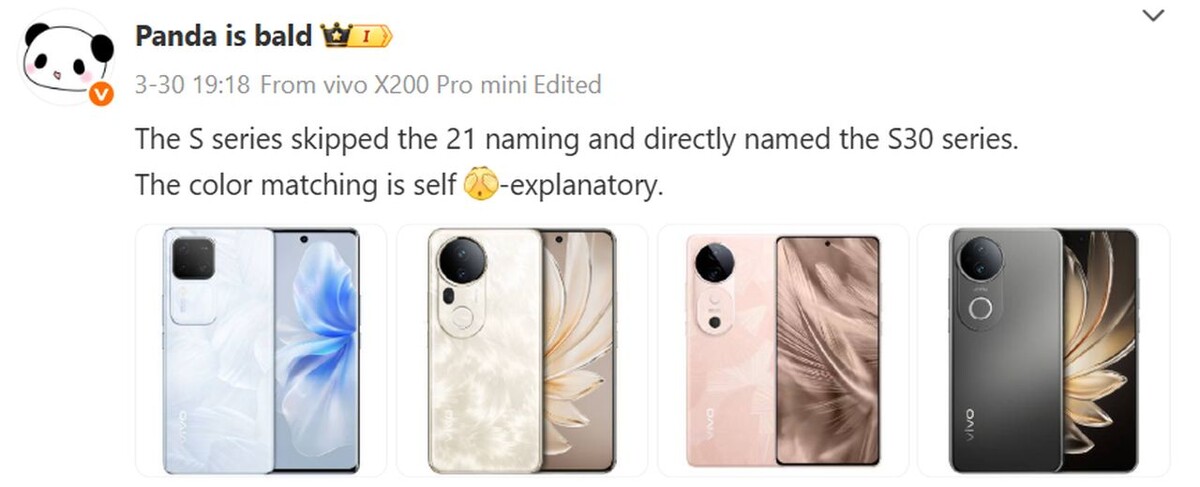The width and height of the screenshot is (1200, 487).
Task: Open the 'Panda is bald' username
Action: pos(224,37)
